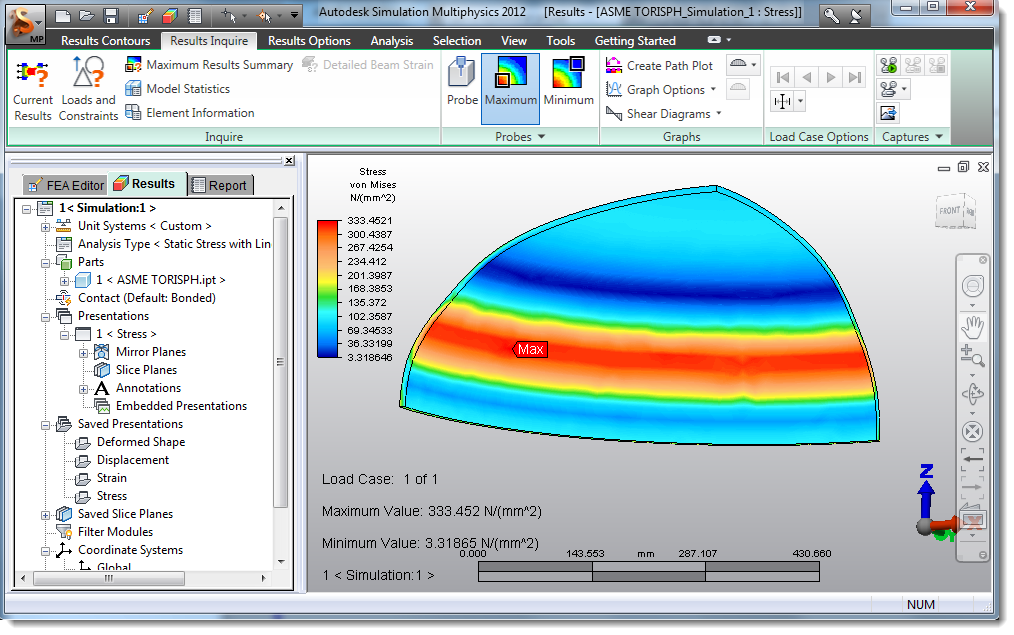Screen dimensions: 1014x635
Task: Click the Orbit tool in navigation bar
Action: coord(972,394)
